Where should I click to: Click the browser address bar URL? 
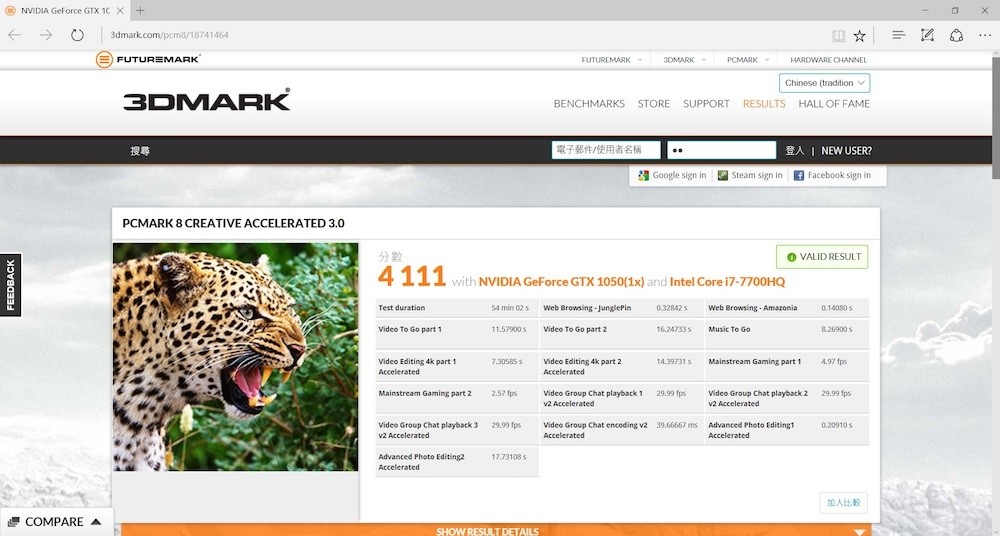pyautogui.click(x=169, y=35)
